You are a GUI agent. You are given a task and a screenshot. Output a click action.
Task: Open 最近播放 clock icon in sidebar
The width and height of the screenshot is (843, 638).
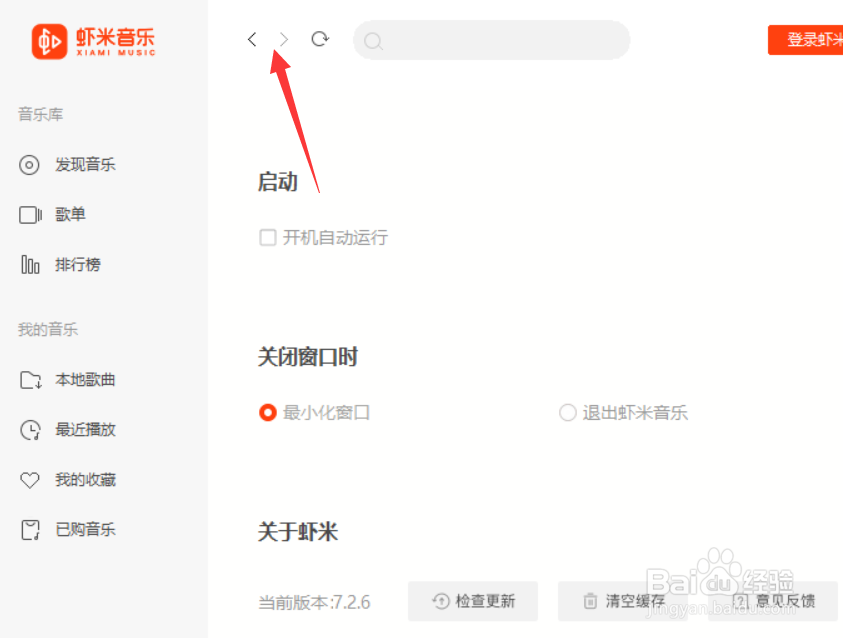30,430
